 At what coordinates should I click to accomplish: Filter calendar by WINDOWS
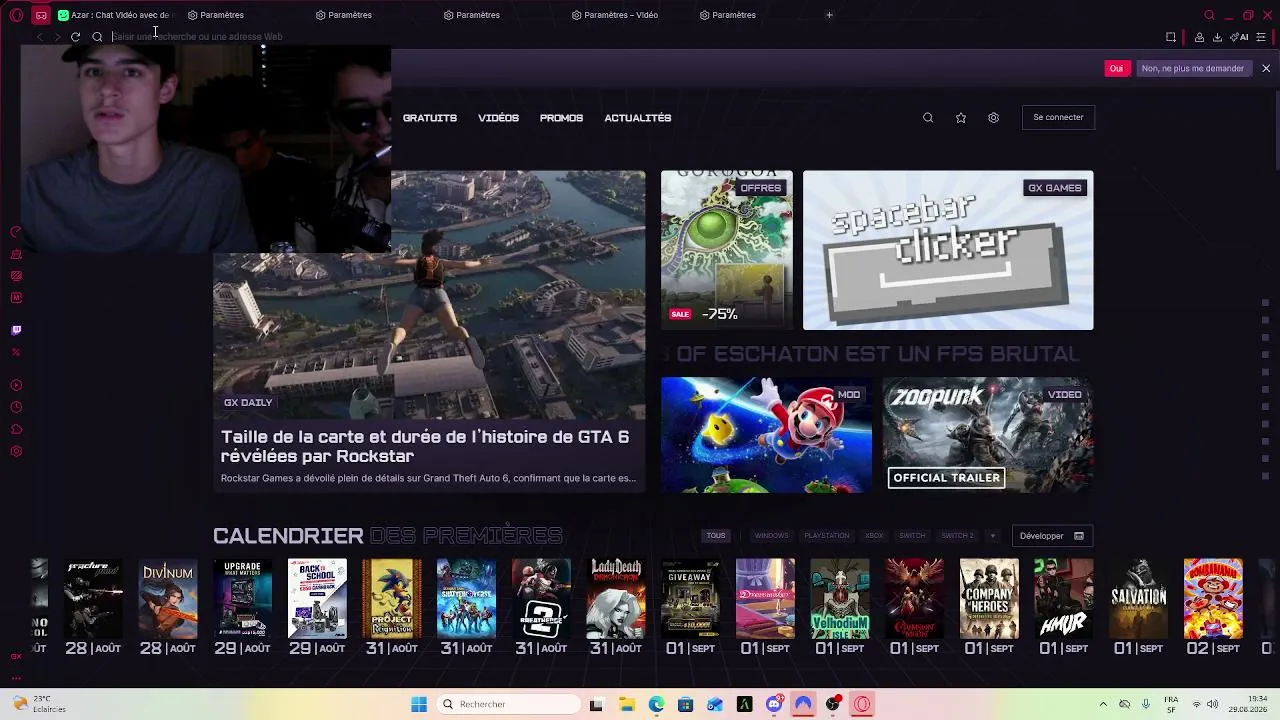point(771,536)
